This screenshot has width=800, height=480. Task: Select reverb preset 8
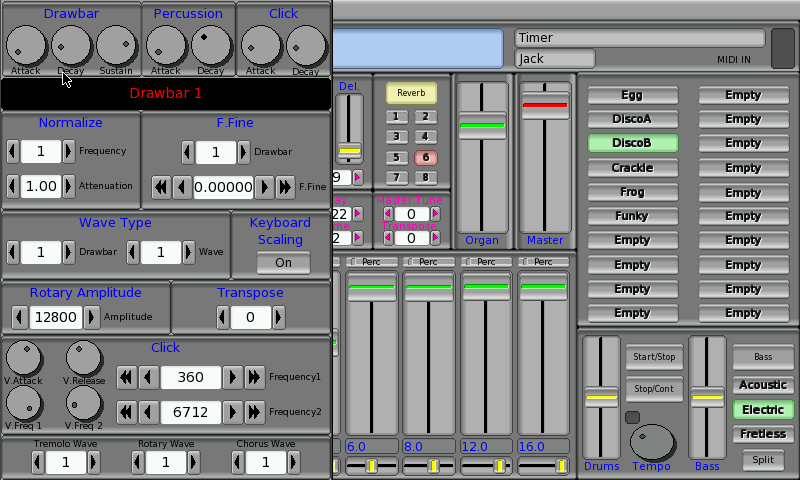coord(426,178)
